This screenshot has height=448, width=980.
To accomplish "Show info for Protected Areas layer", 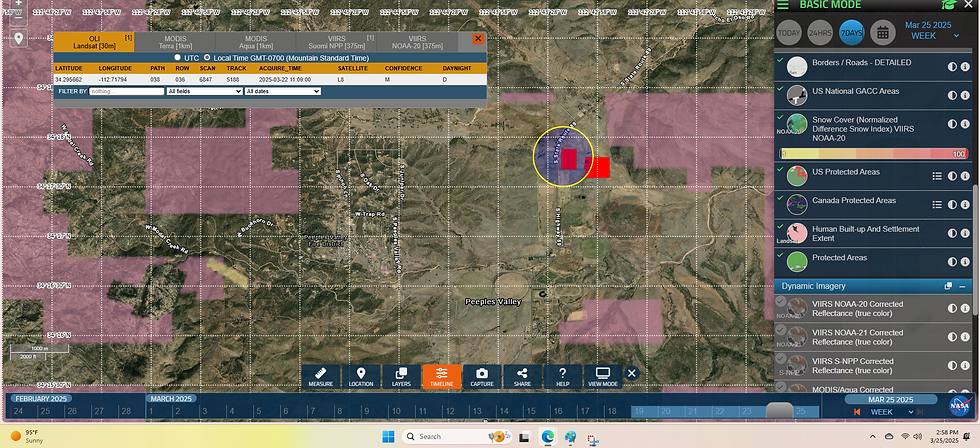I will coord(965,262).
